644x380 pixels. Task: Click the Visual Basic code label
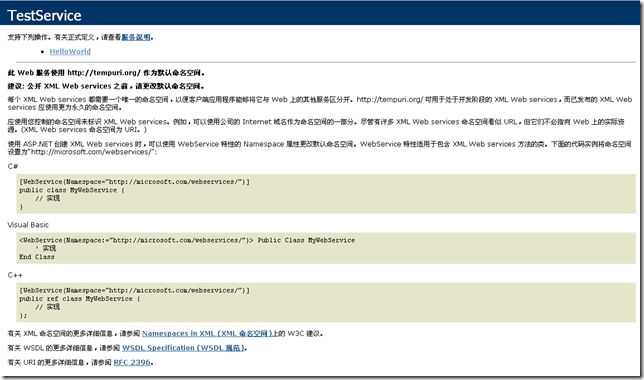(x=28, y=225)
